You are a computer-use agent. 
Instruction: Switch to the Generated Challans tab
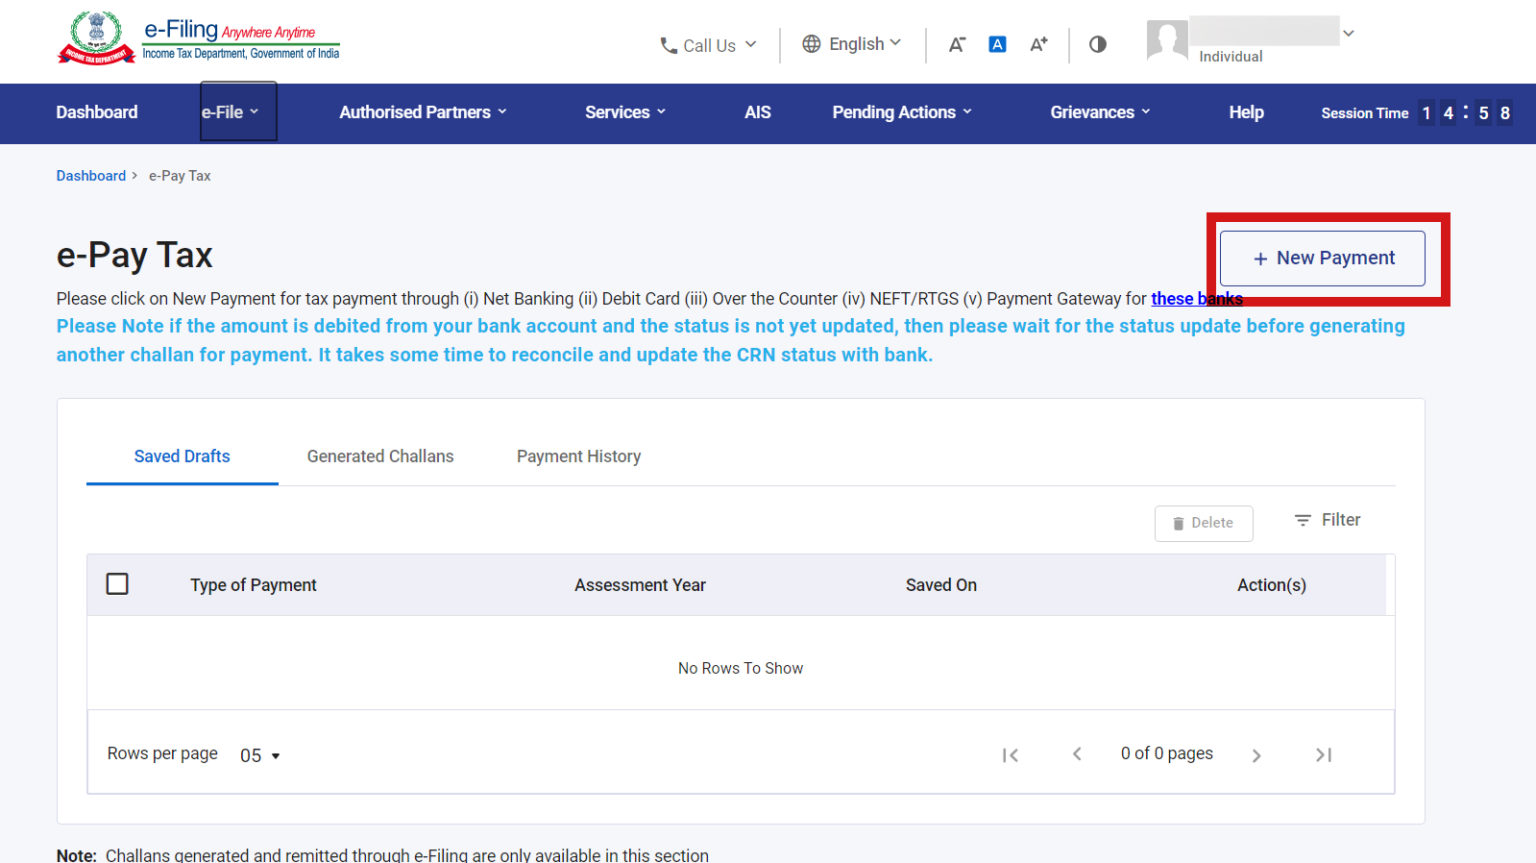(380, 456)
